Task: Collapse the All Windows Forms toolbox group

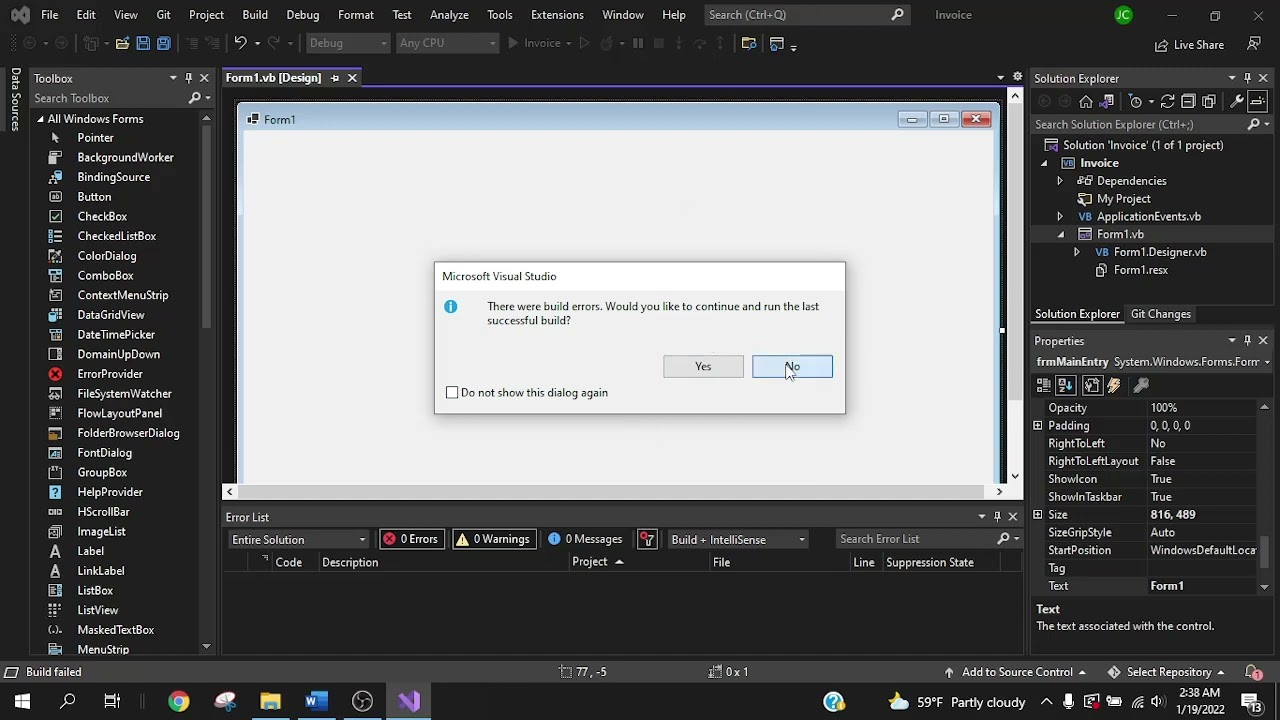Action: click(x=40, y=119)
